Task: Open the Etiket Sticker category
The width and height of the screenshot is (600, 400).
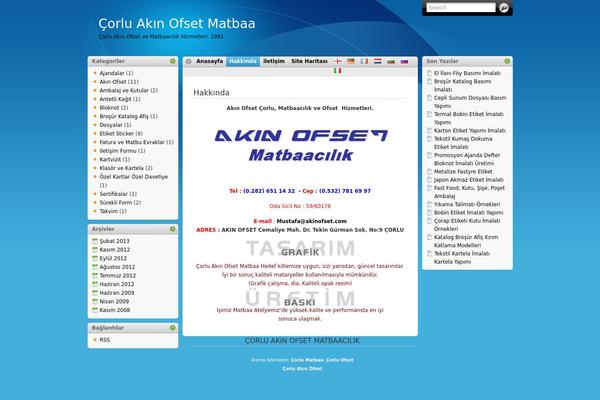Action: (x=117, y=133)
